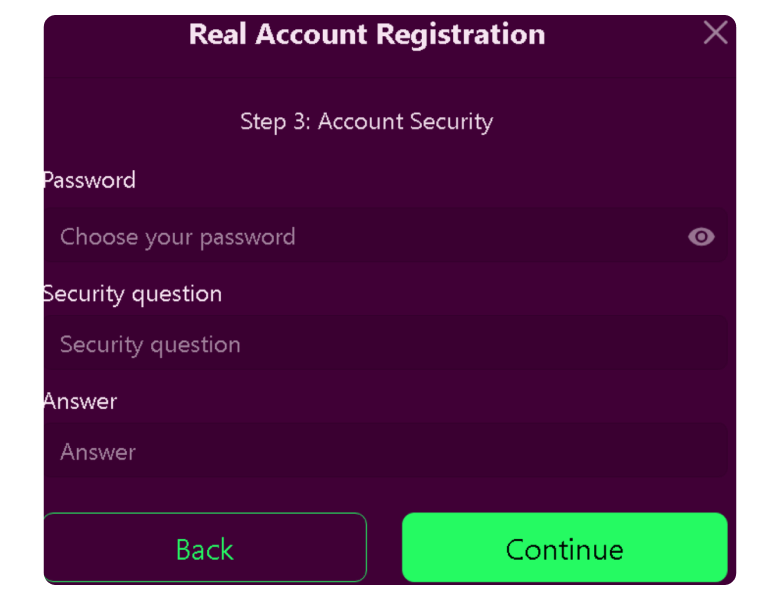Activate the security answer entry box
Viewport: 780px width, 600px height.
point(380,452)
